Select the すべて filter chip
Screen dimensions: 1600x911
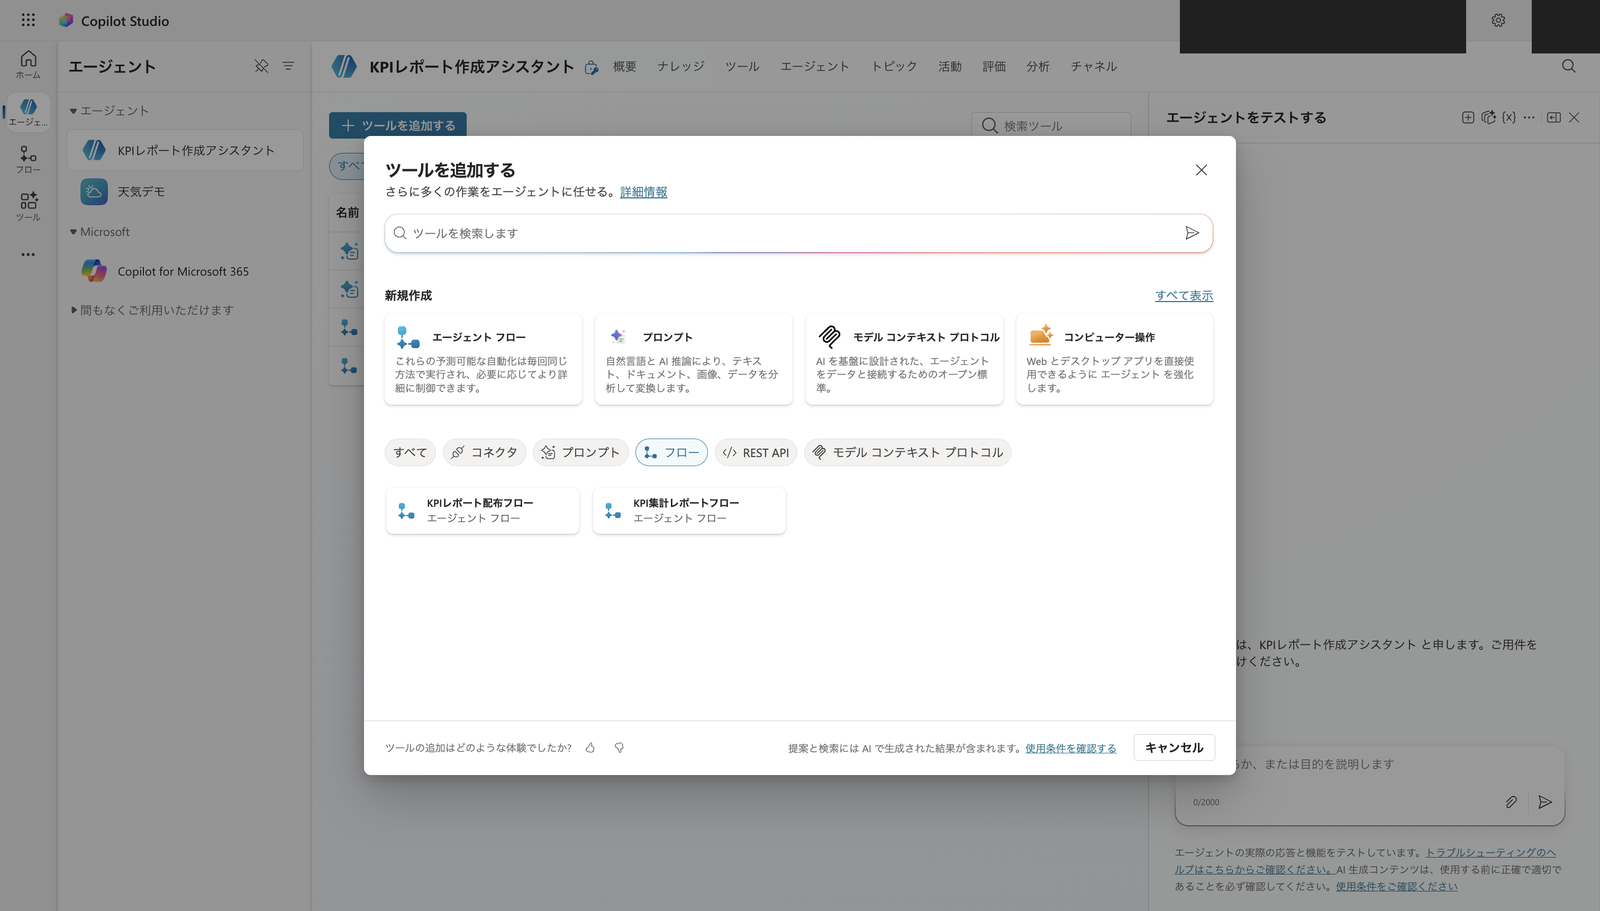410,452
